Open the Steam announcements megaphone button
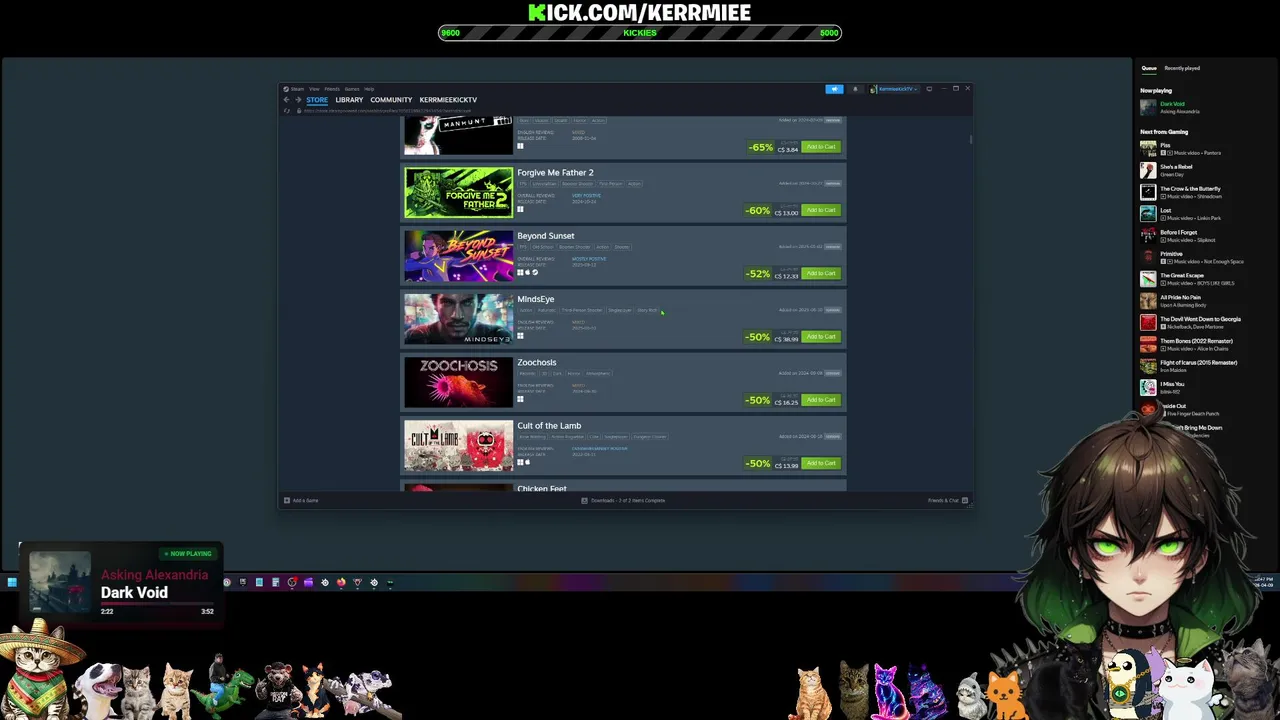Image resolution: width=1280 pixels, height=720 pixels. (x=834, y=89)
